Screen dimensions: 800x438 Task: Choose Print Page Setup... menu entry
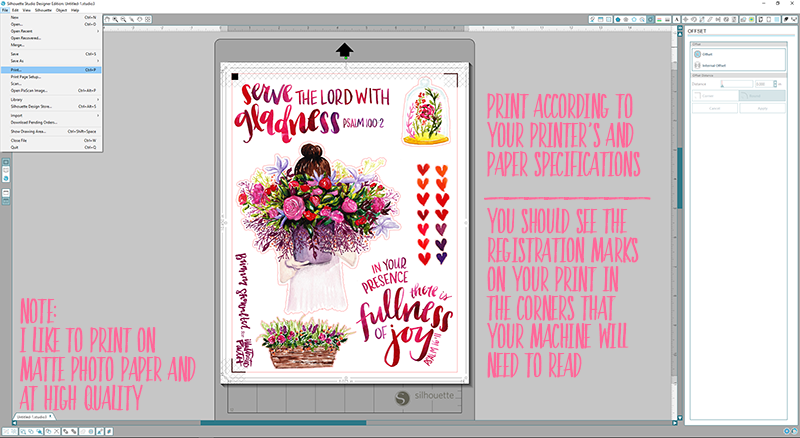[51, 77]
